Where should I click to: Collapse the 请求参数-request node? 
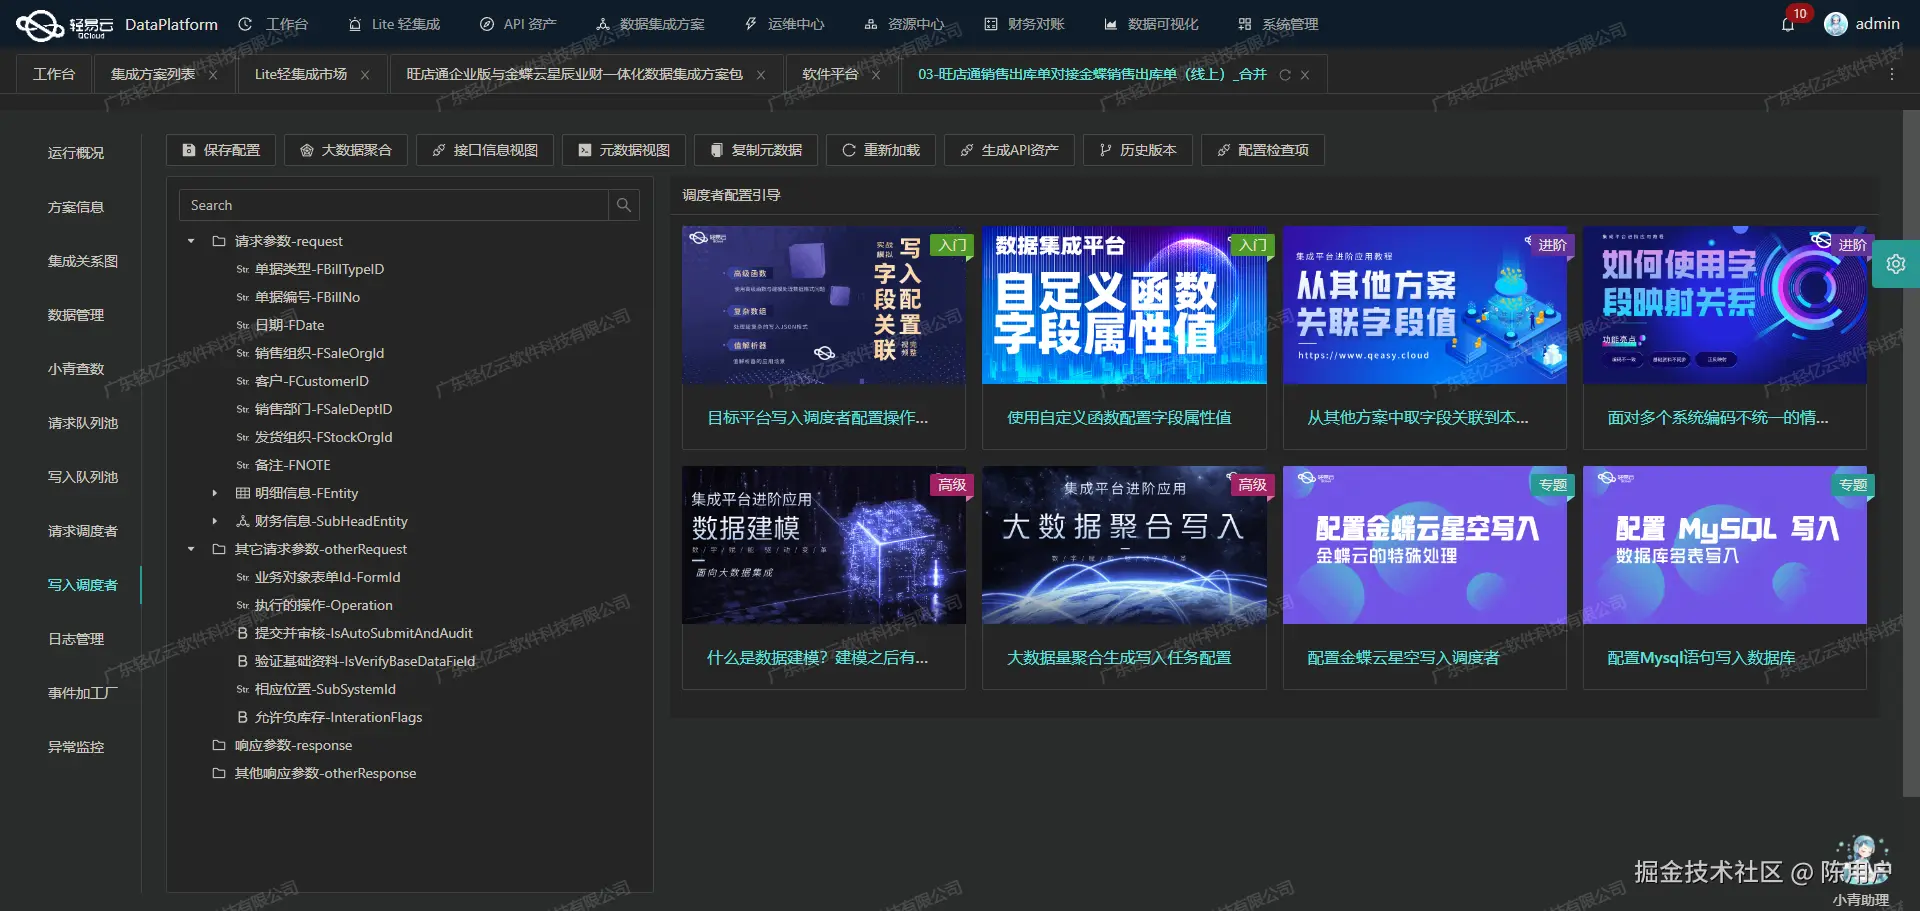point(190,241)
